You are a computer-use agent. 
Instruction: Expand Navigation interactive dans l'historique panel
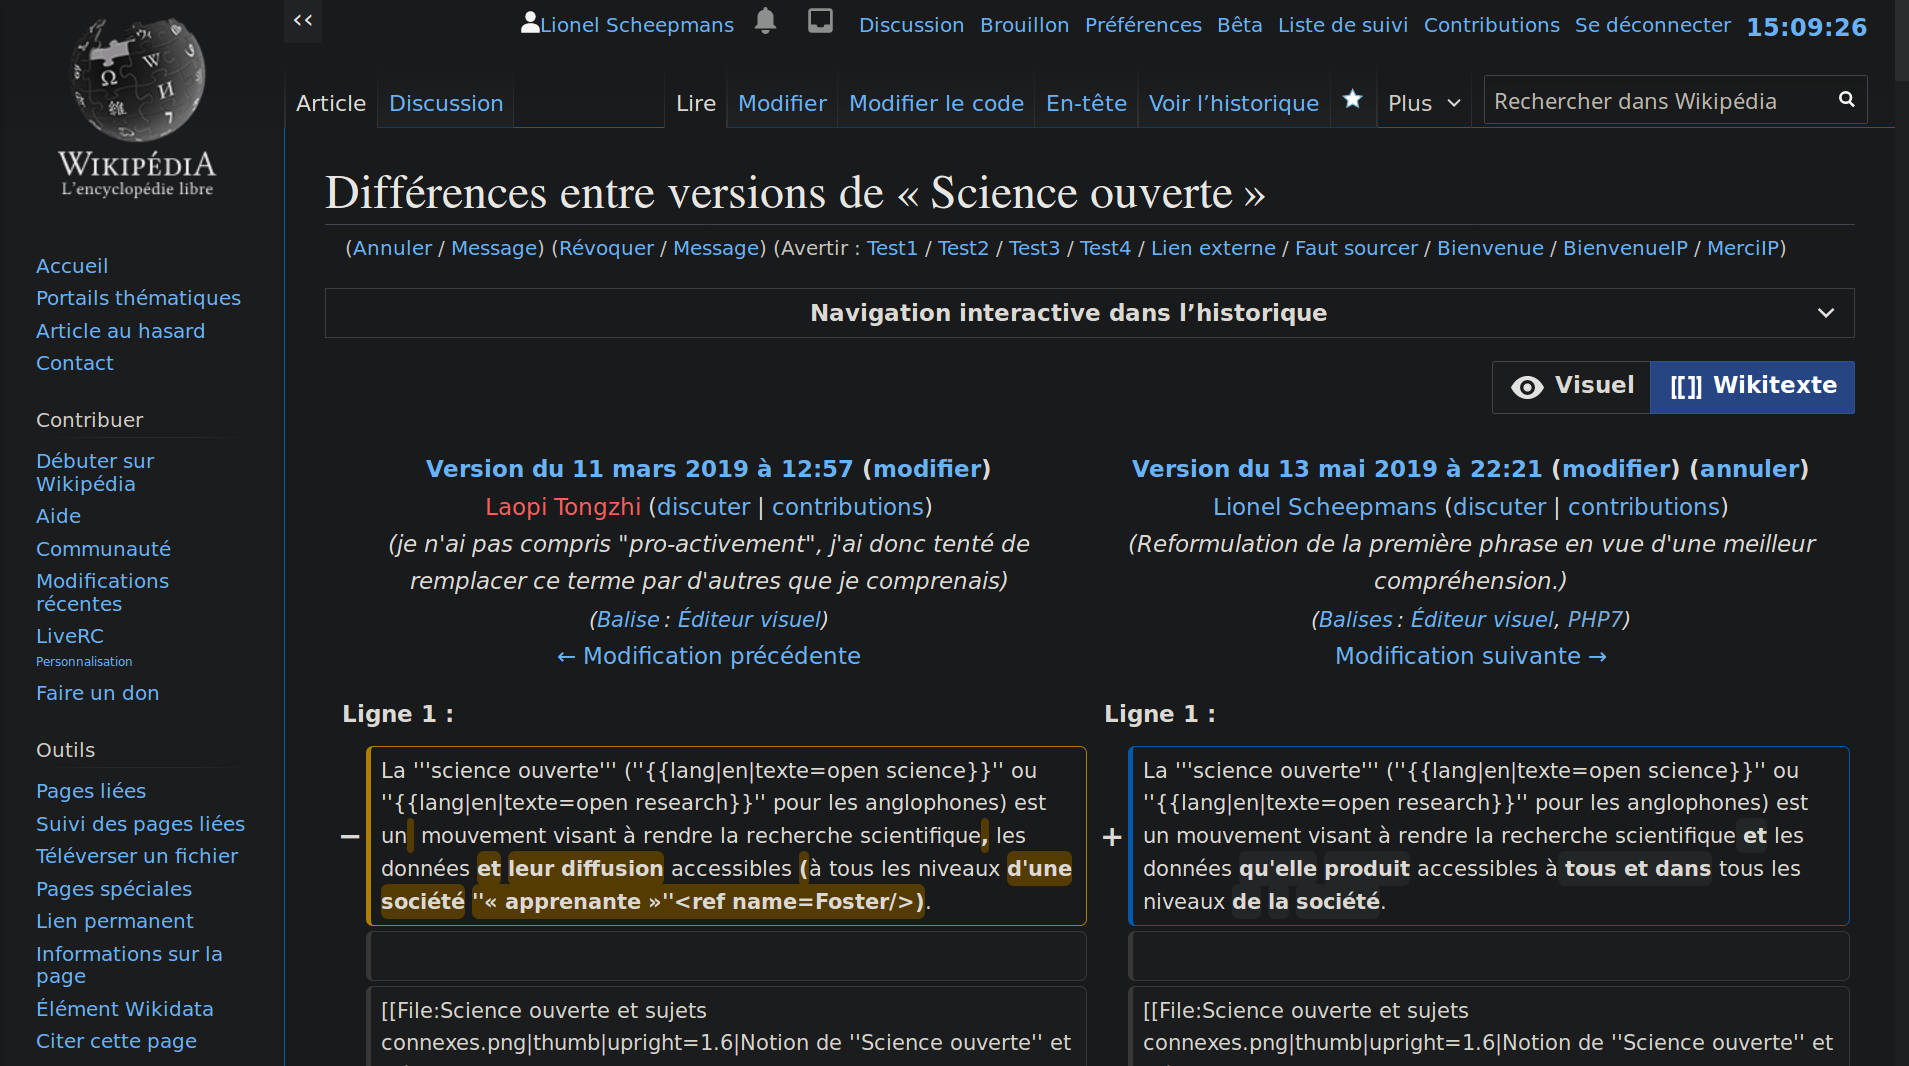[x=1089, y=313]
